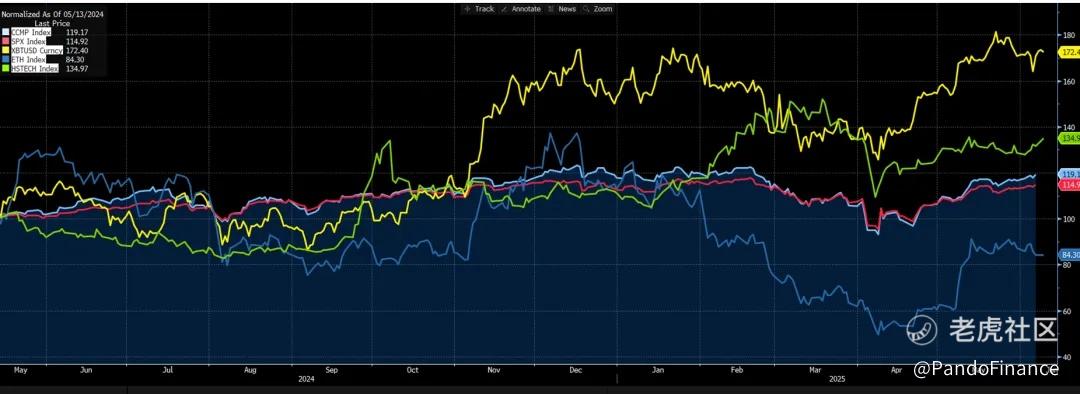
Task: Select the ETH Index legend label
Action: click(x=28, y=59)
